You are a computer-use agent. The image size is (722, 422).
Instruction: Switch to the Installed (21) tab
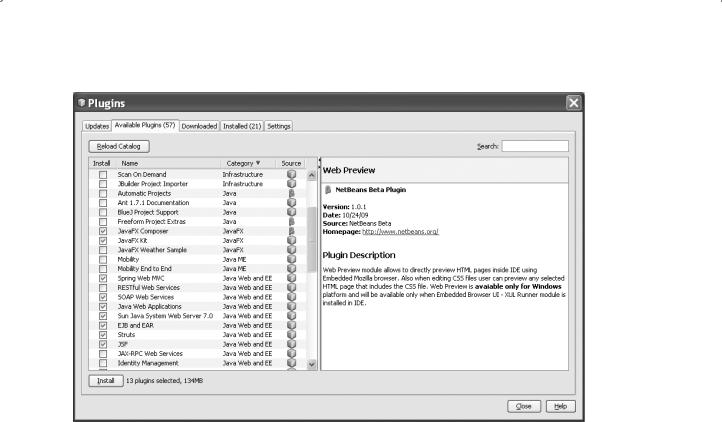[242, 126]
